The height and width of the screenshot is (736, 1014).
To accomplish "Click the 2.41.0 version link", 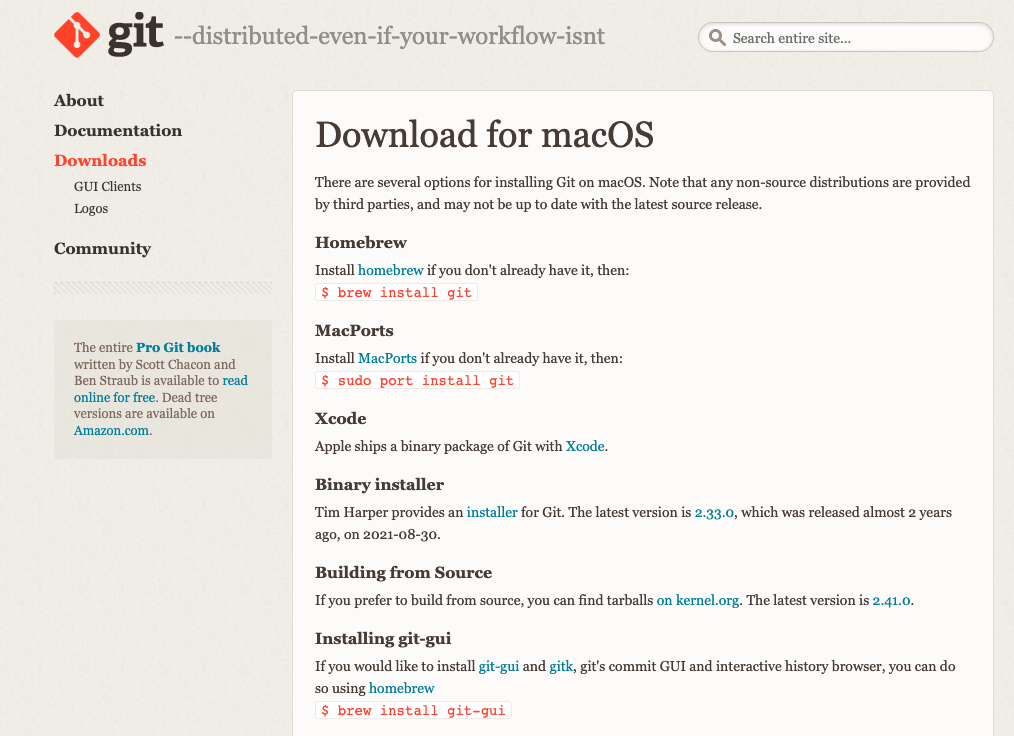I will 892,600.
